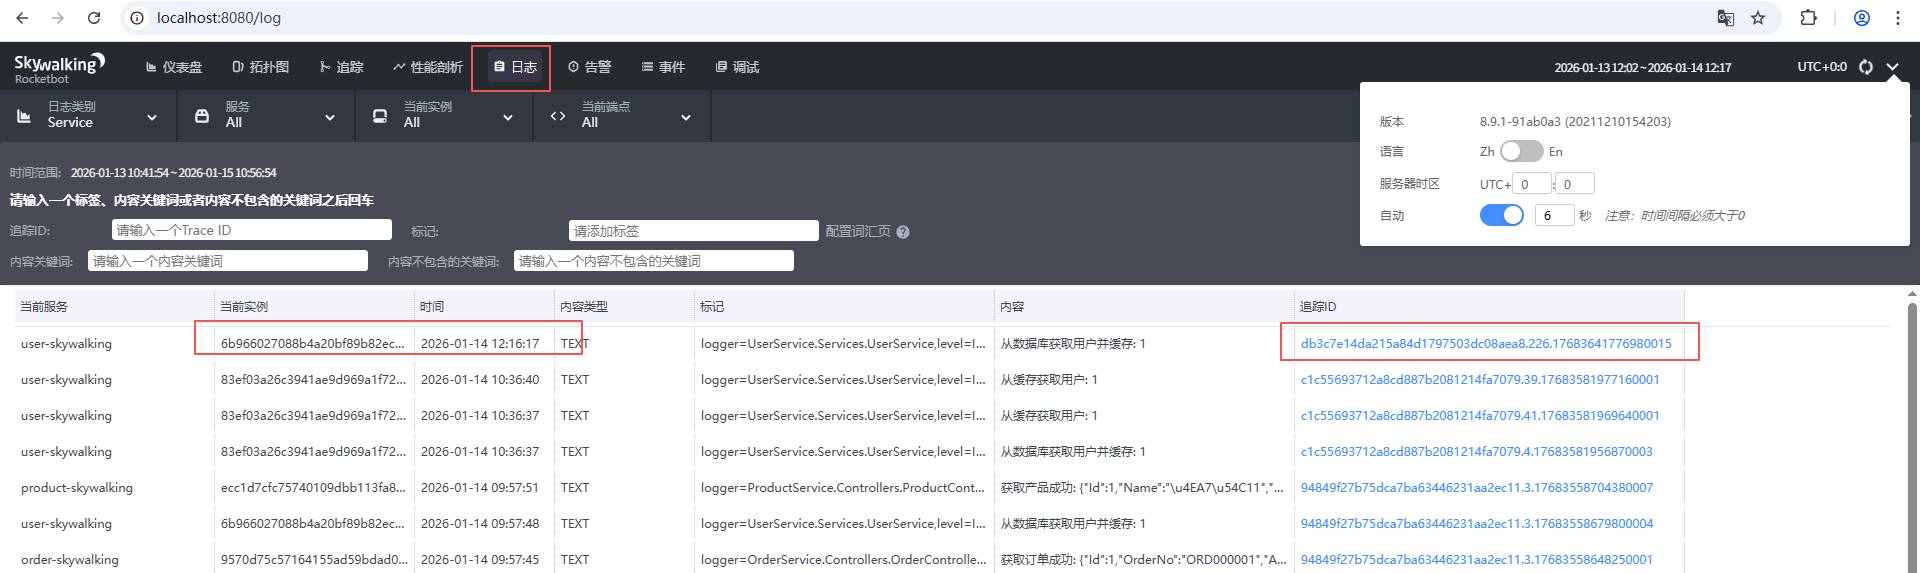Click the browser back arrow
1920x573 pixels.
(x=22, y=18)
